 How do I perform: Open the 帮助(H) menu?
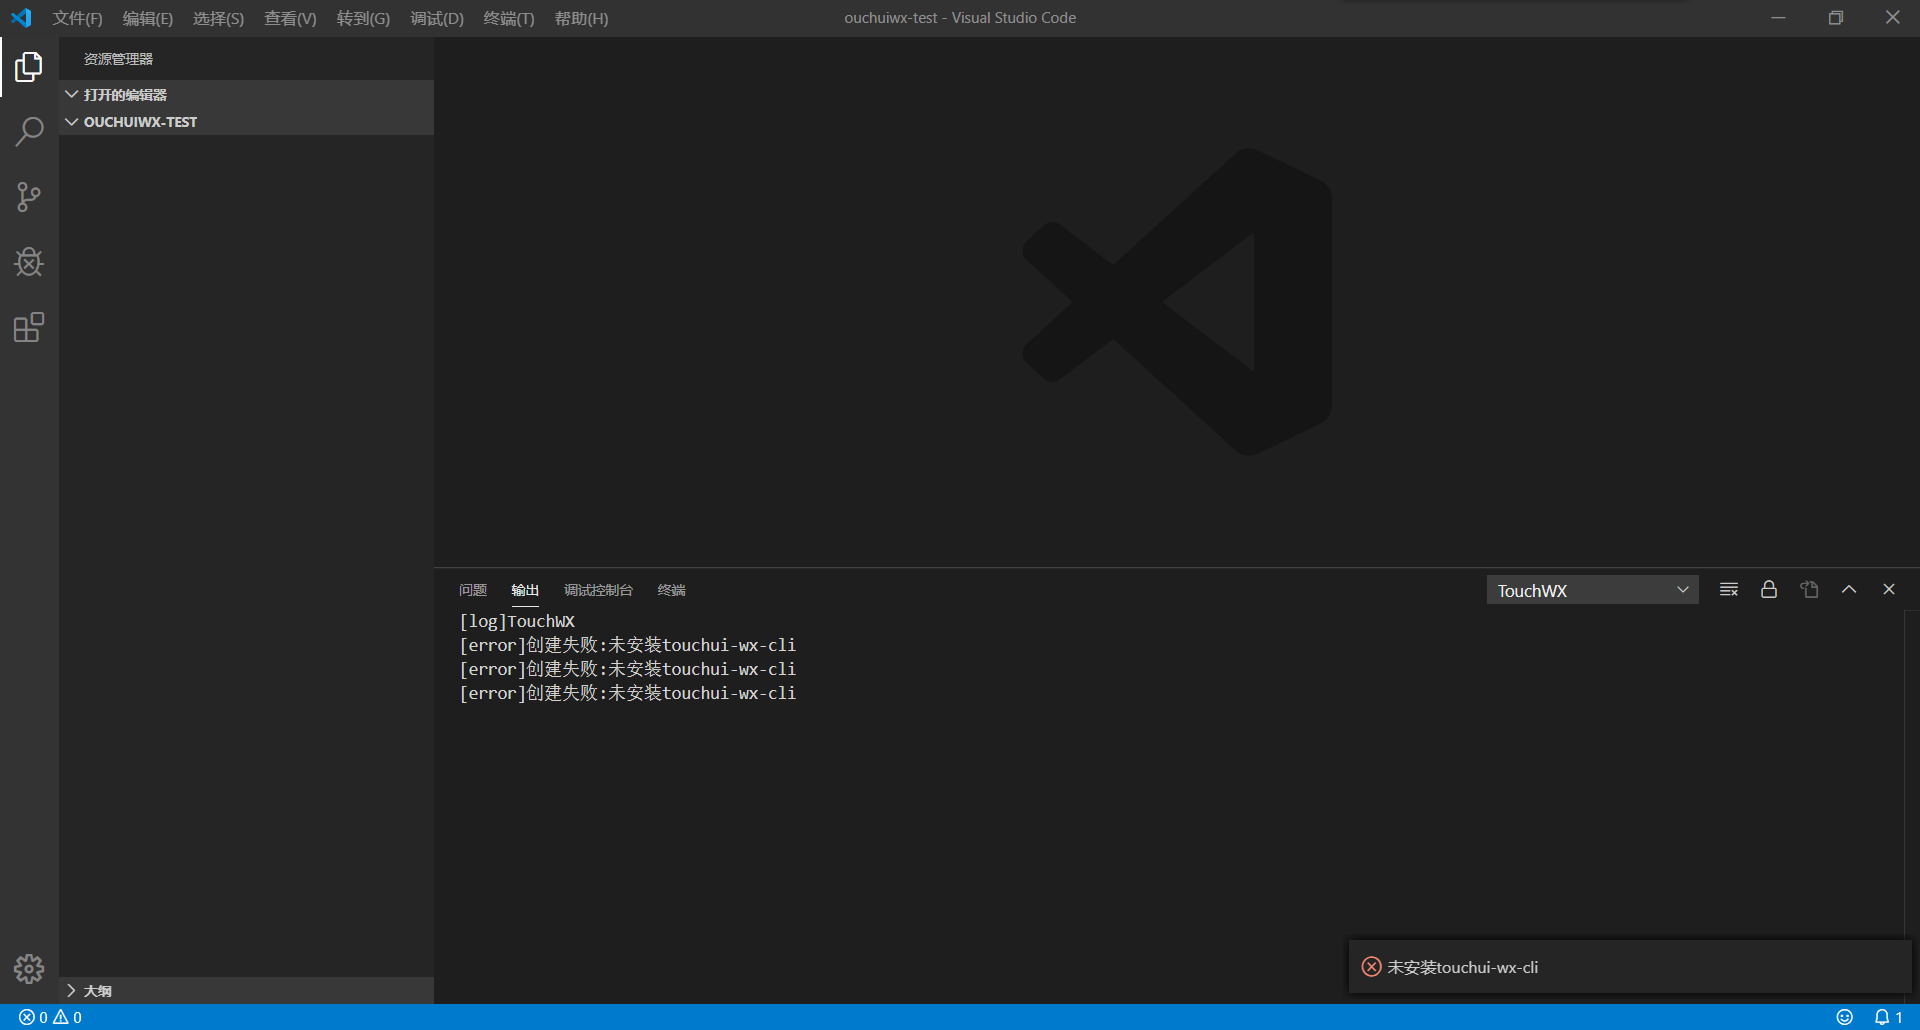[581, 18]
